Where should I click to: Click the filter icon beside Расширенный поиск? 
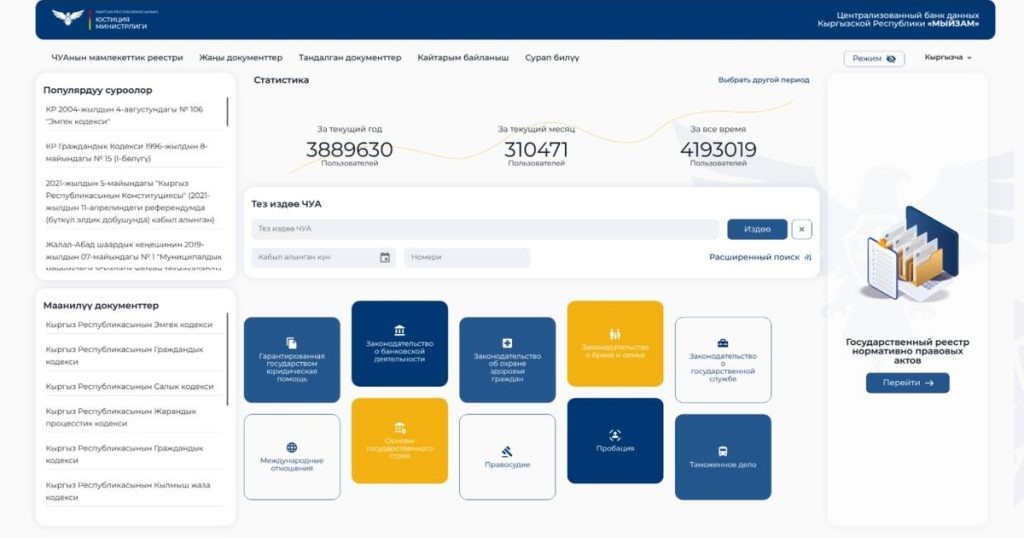pos(808,257)
